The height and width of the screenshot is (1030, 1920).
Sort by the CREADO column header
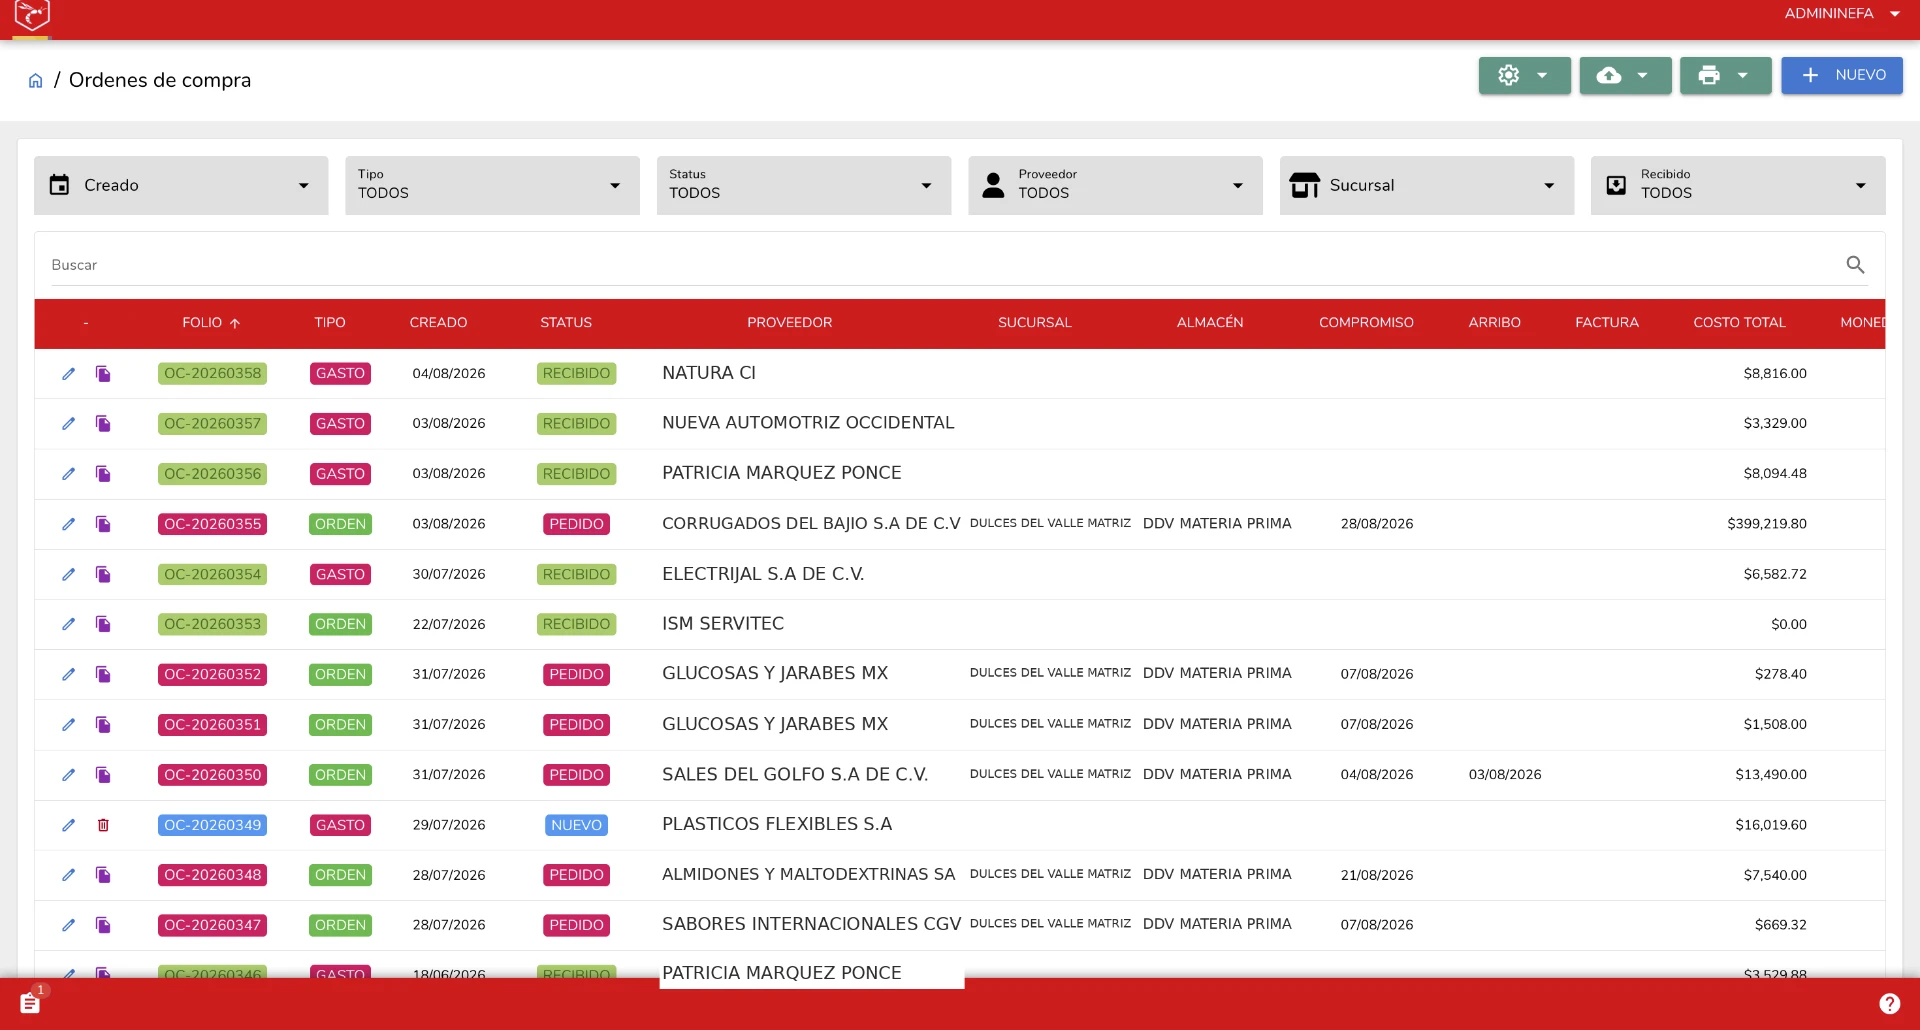[438, 323]
